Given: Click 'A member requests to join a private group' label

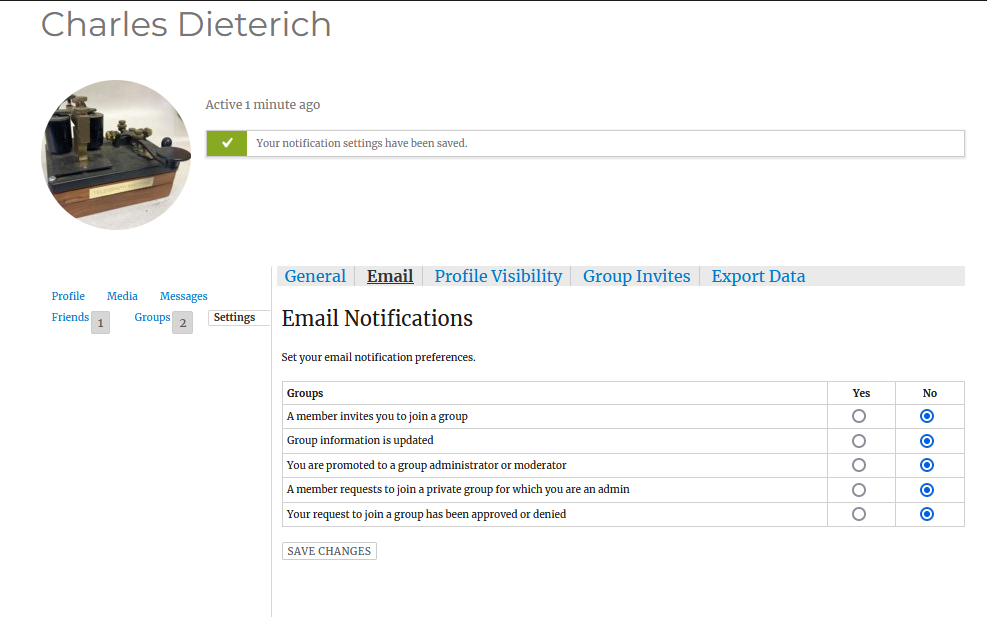Looking at the screenshot, I should pos(458,489).
